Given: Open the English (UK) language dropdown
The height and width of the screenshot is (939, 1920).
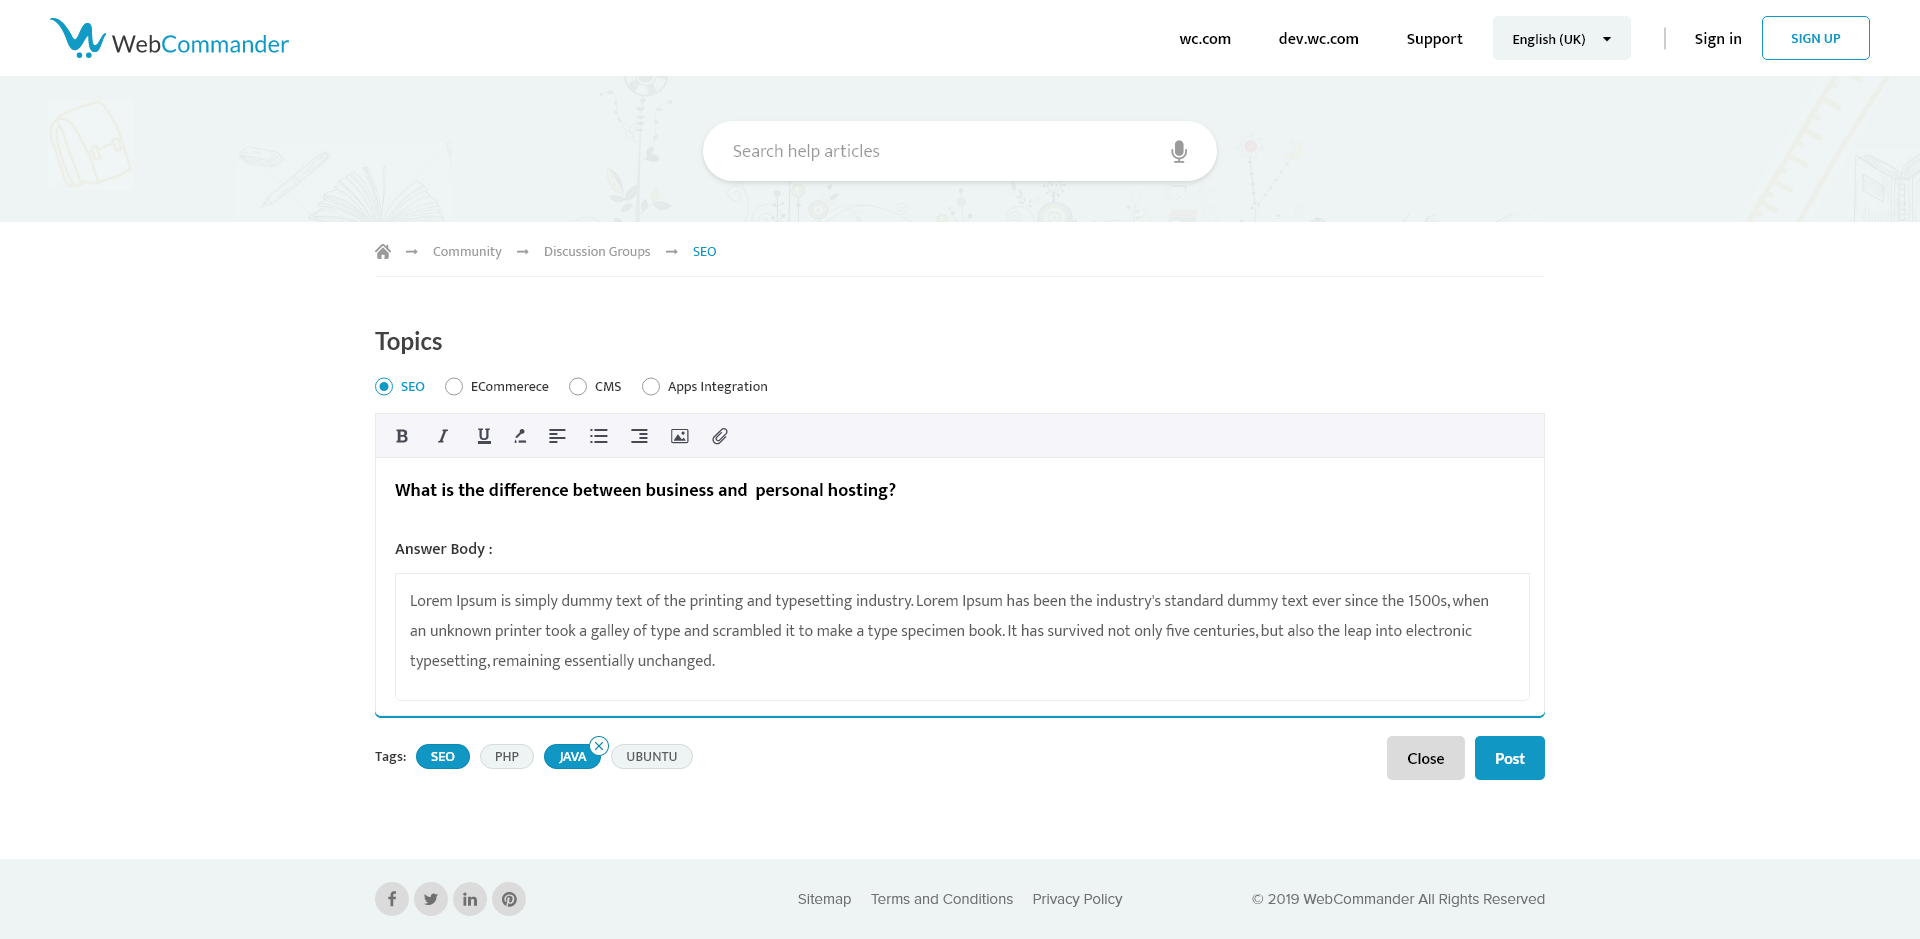Looking at the screenshot, I should pyautogui.click(x=1561, y=39).
